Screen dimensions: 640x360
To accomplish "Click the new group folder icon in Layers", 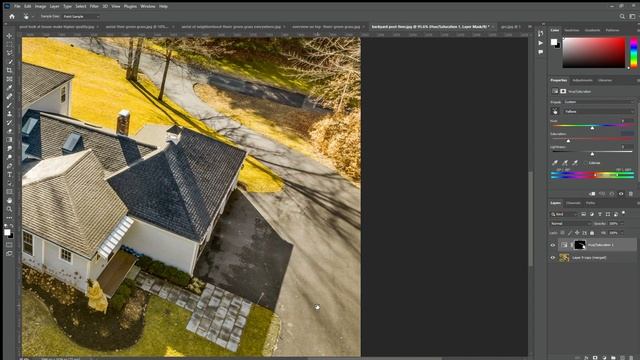I will [613, 358].
